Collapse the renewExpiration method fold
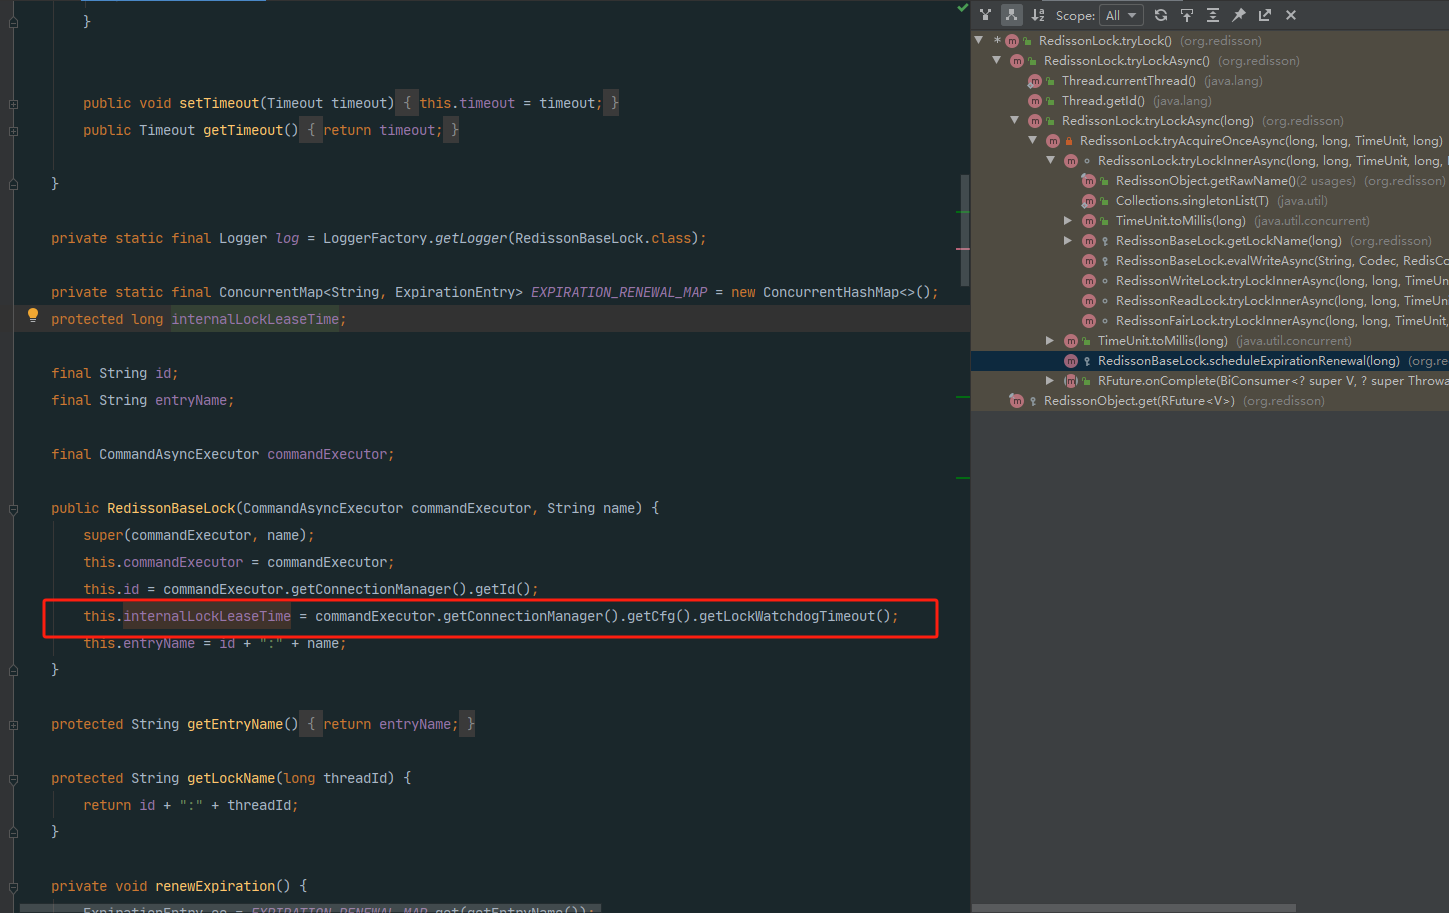 click(x=13, y=887)
